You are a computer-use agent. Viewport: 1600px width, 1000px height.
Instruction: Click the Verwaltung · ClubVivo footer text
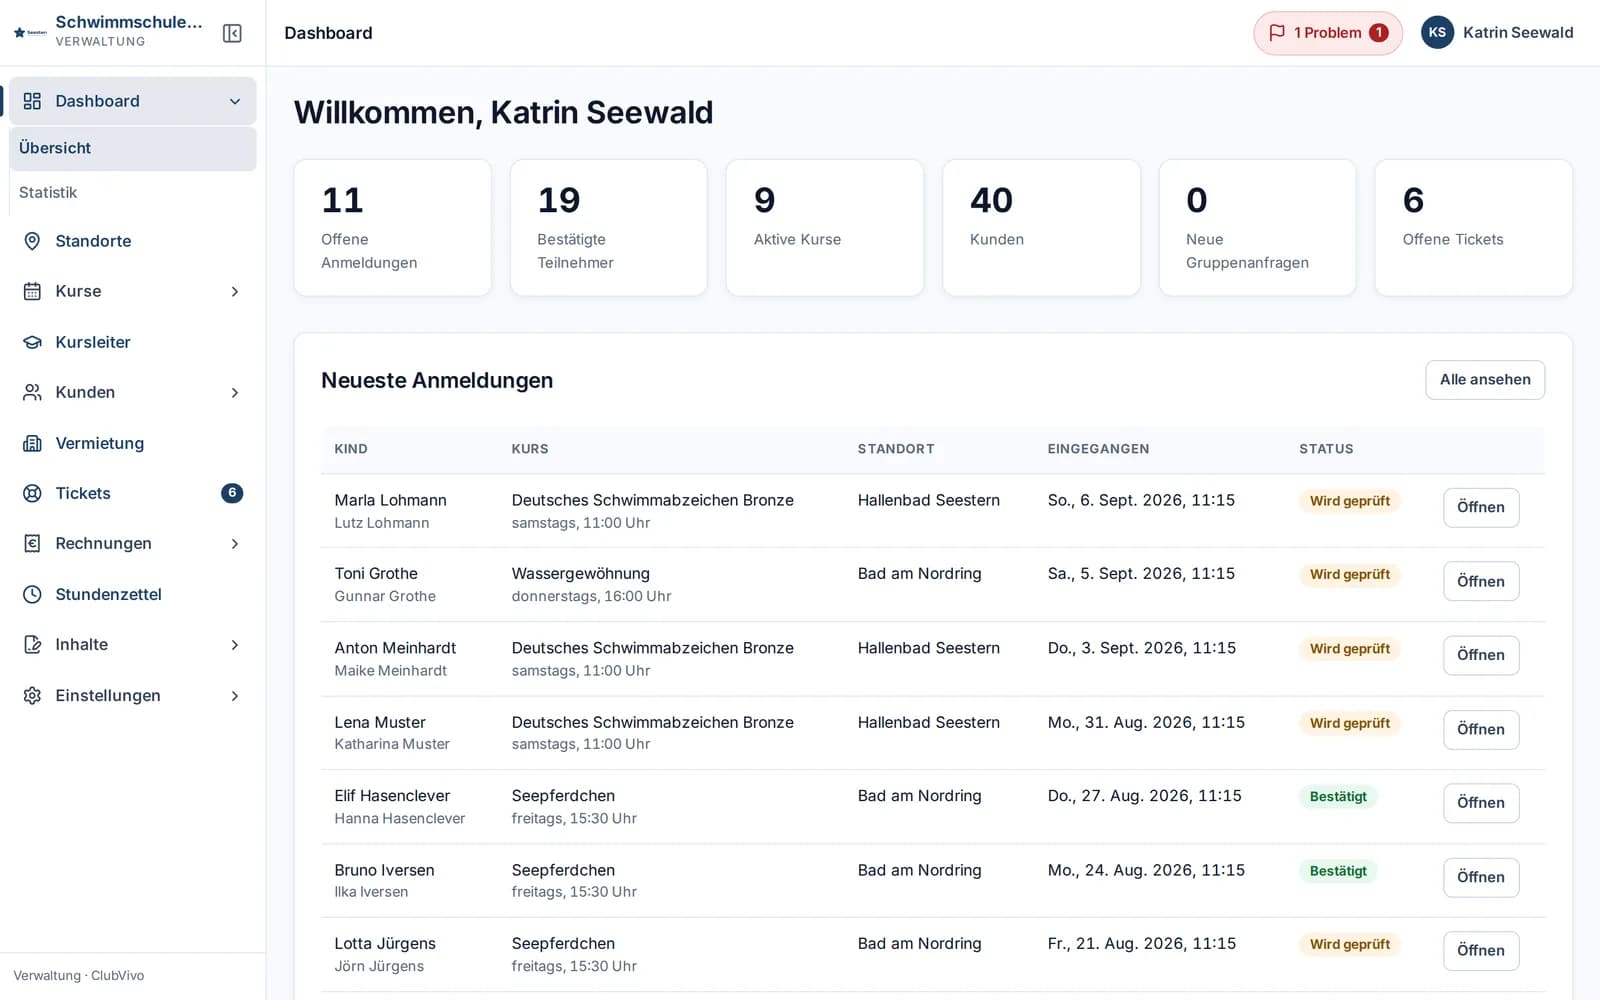pyautogui.click(x=79, y=976)
